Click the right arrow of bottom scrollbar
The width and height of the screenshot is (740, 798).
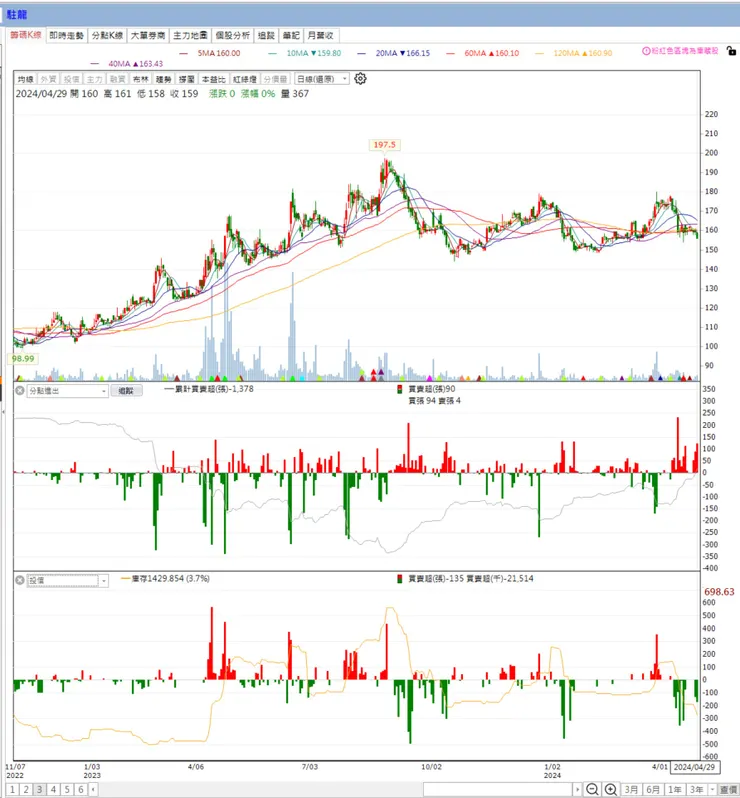pyautogui.click(x=577, y=789)
